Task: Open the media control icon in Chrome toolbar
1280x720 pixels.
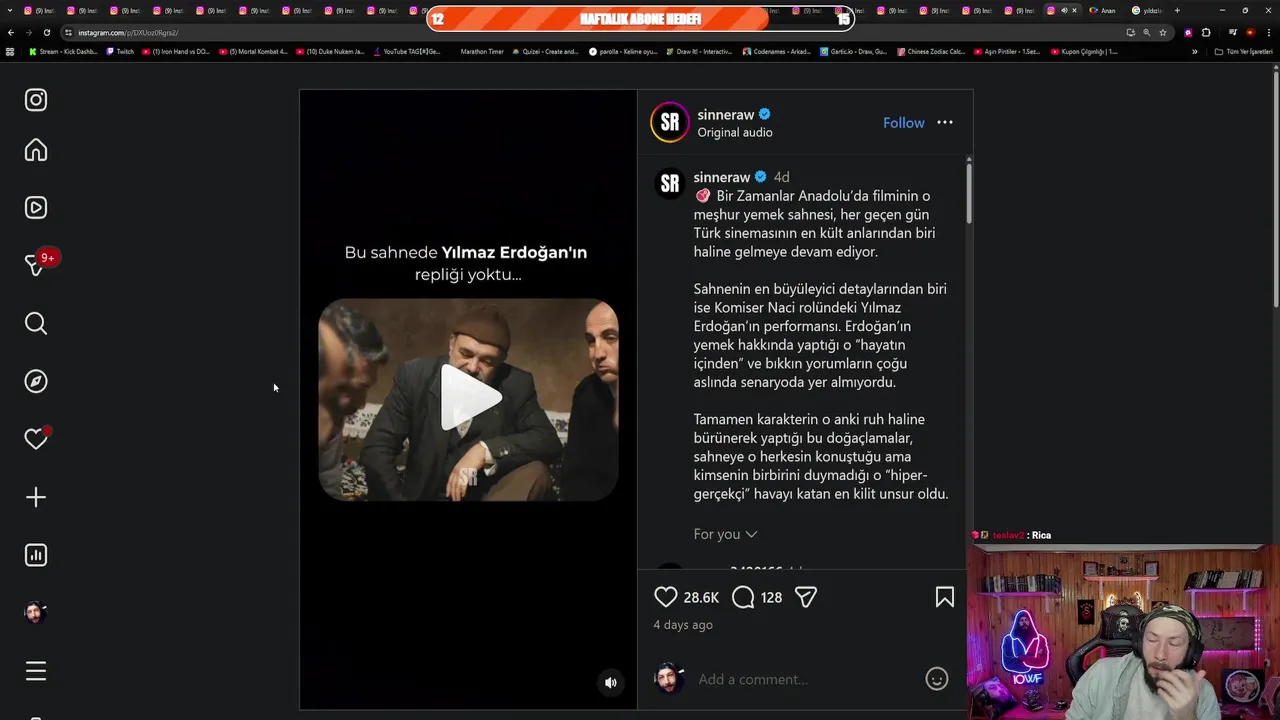Action: click(x=1232, y=32)
